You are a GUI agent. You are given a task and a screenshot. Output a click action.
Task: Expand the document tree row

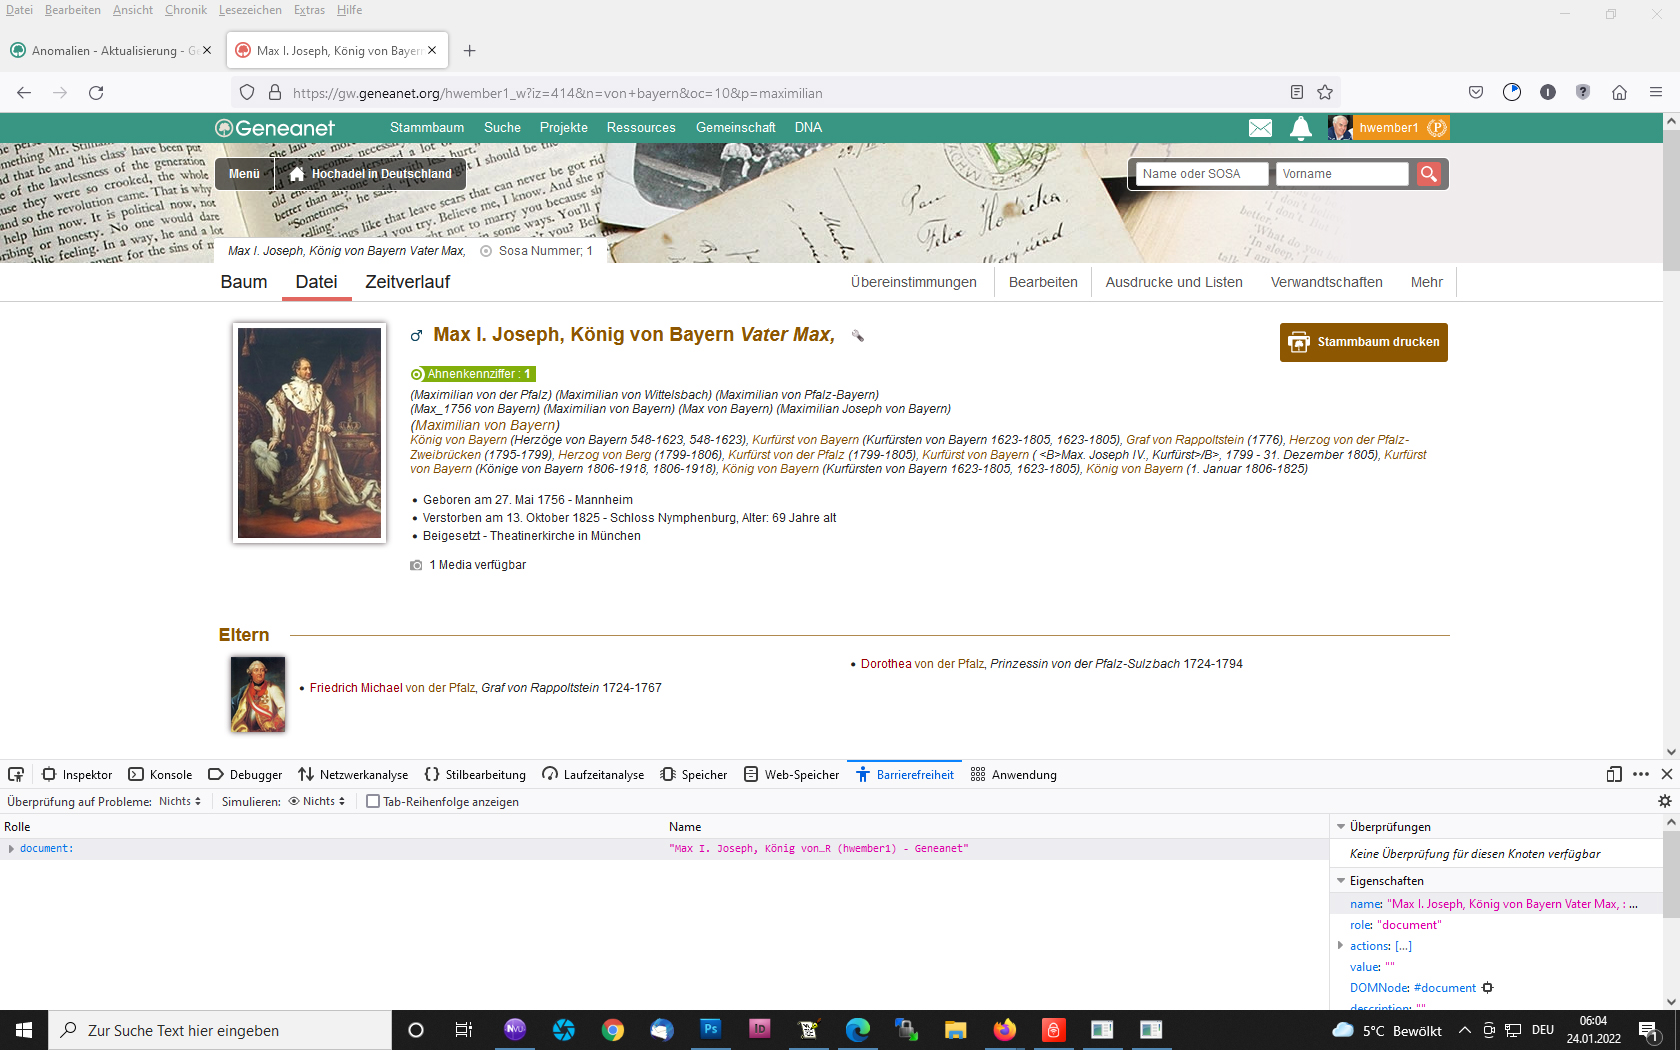[11, 849]
